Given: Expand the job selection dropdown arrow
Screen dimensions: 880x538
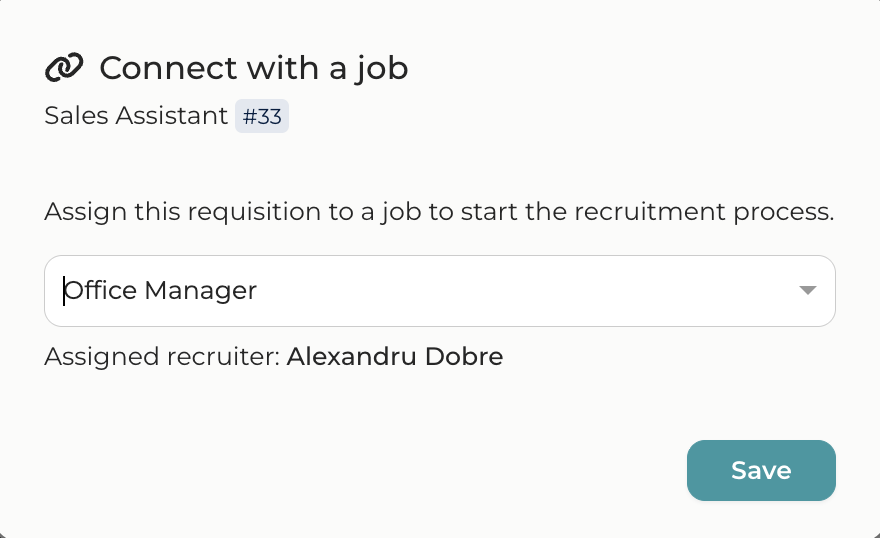Looking at the screenshot, I should tap(808, 291).
